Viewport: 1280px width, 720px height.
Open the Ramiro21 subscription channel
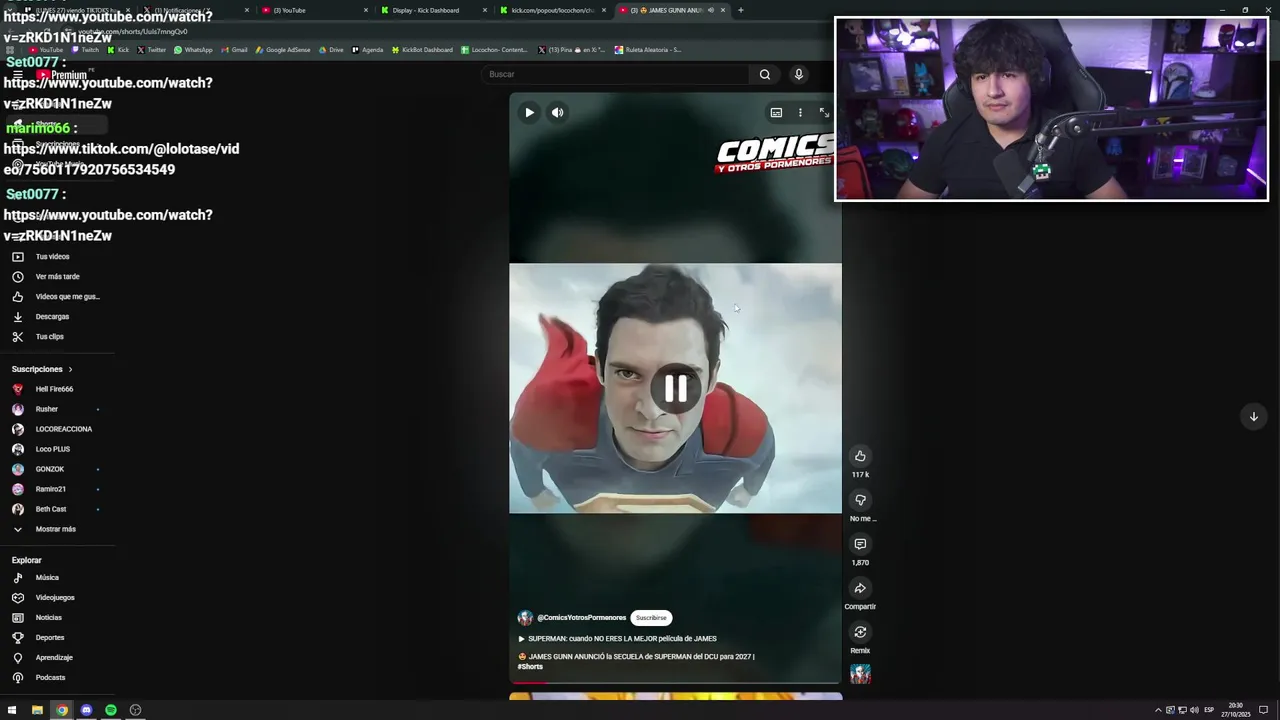coord(51,489)
